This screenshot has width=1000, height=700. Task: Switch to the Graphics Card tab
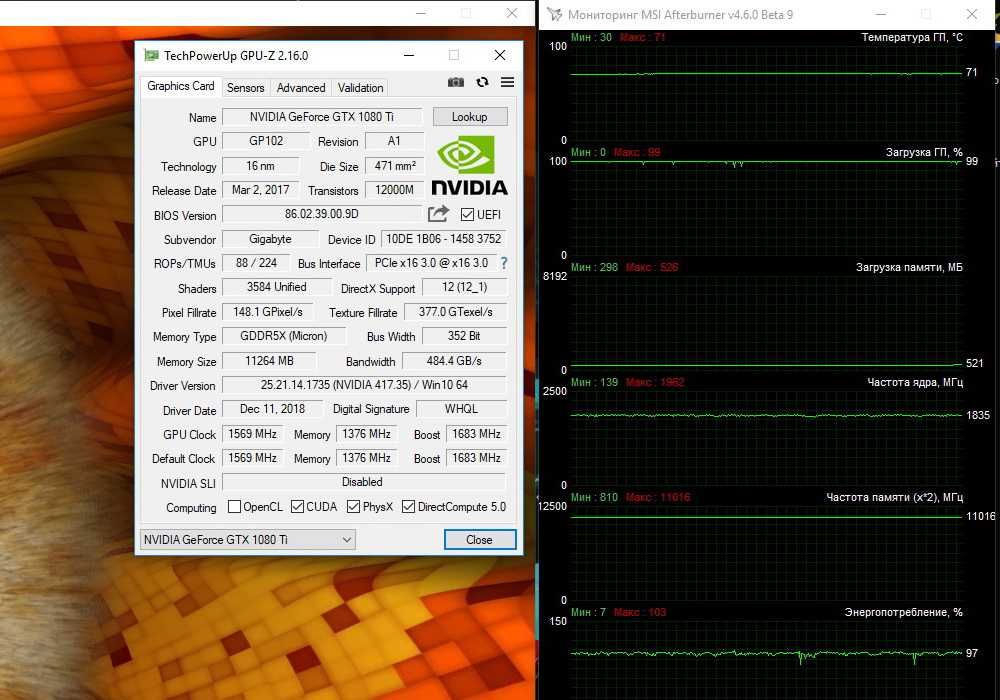coord(180,86)
